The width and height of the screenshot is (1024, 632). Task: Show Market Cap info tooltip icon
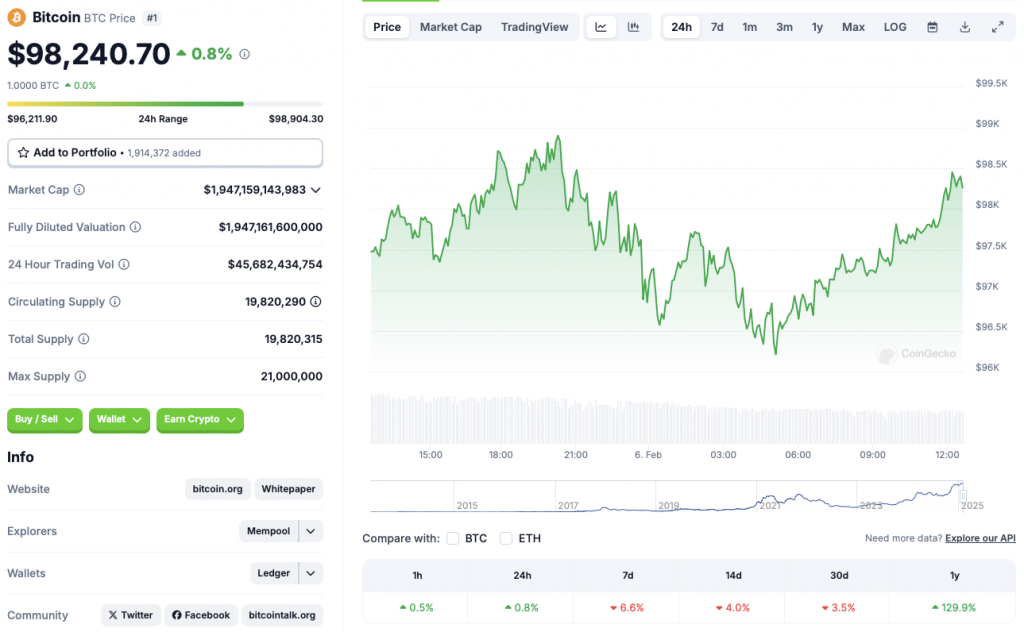tap(79, 189)
